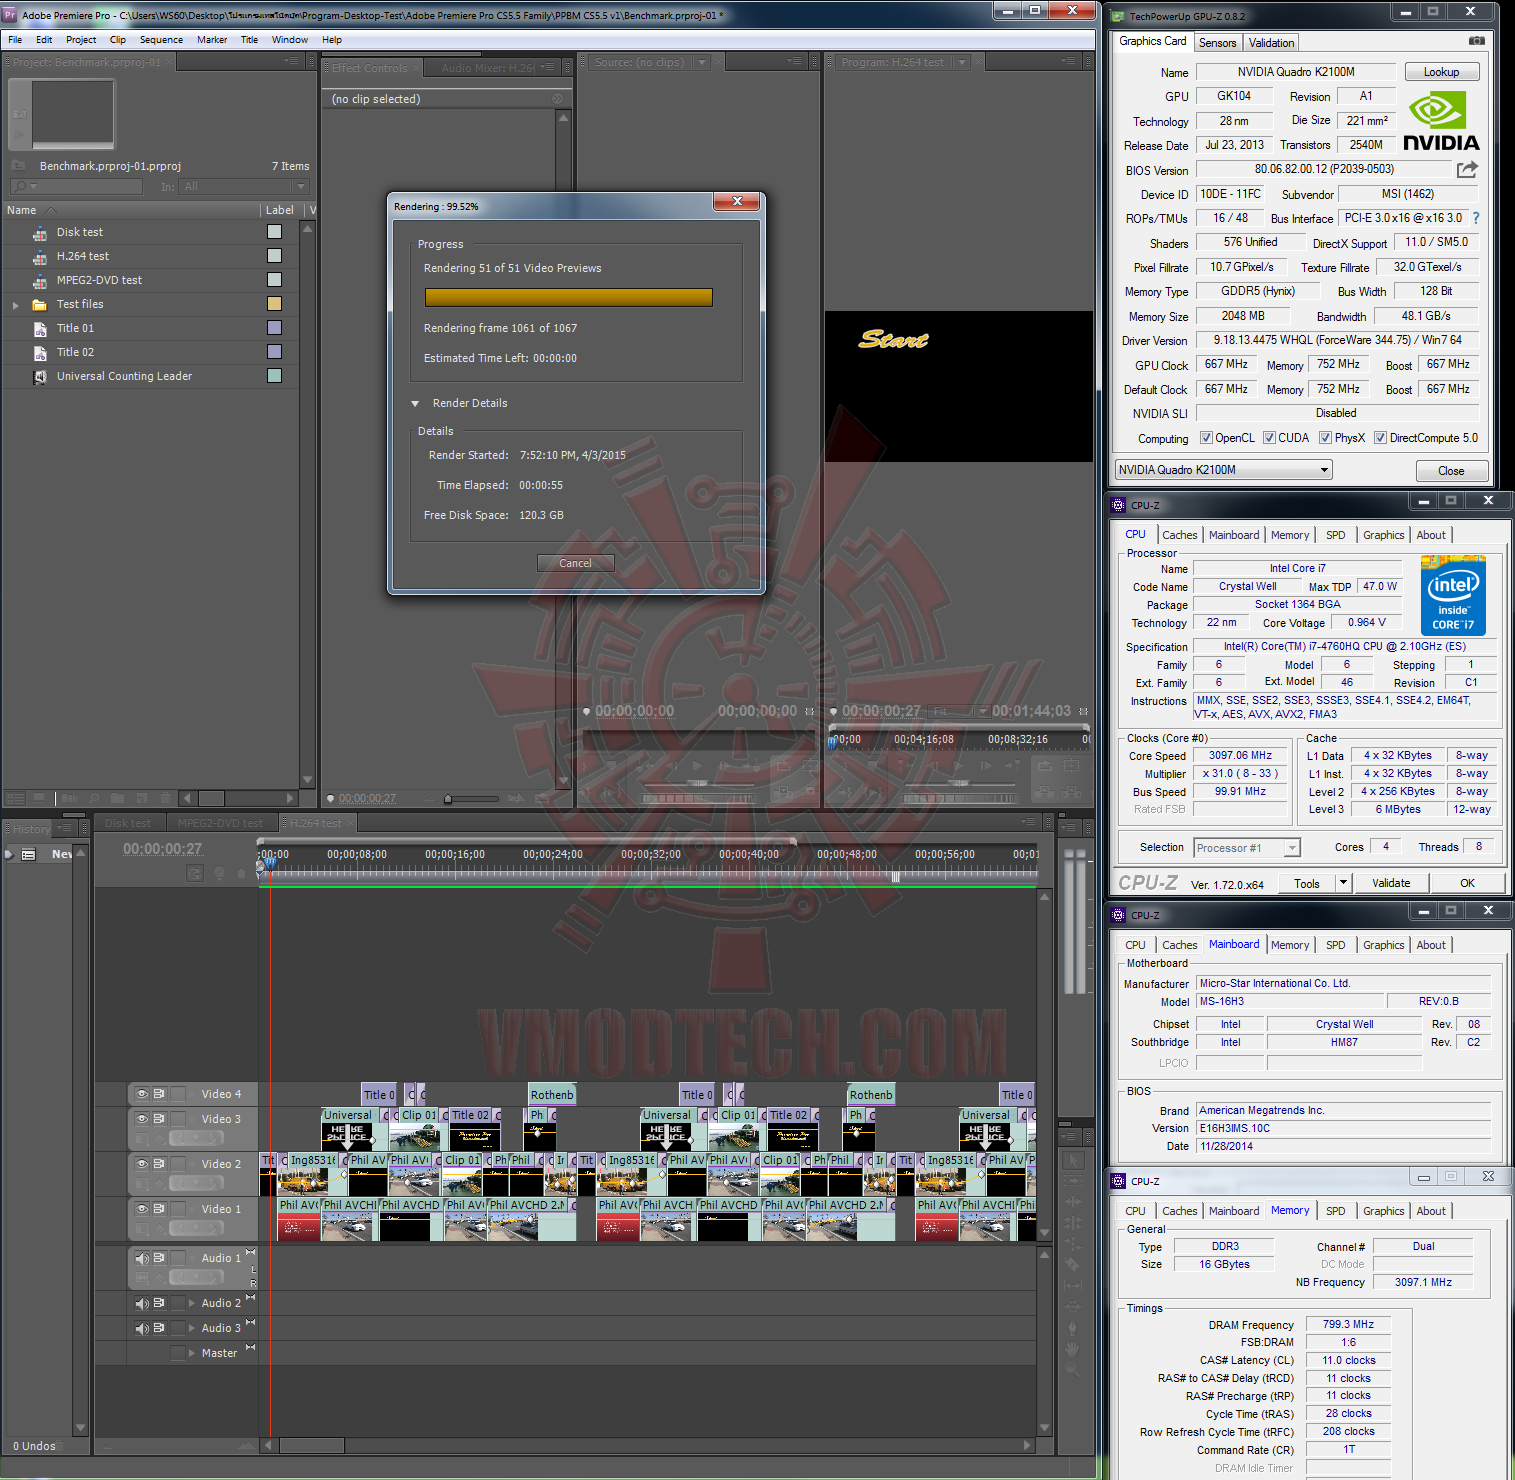Toggle sync lock on Video 1 track

(x=159, y=1209)
